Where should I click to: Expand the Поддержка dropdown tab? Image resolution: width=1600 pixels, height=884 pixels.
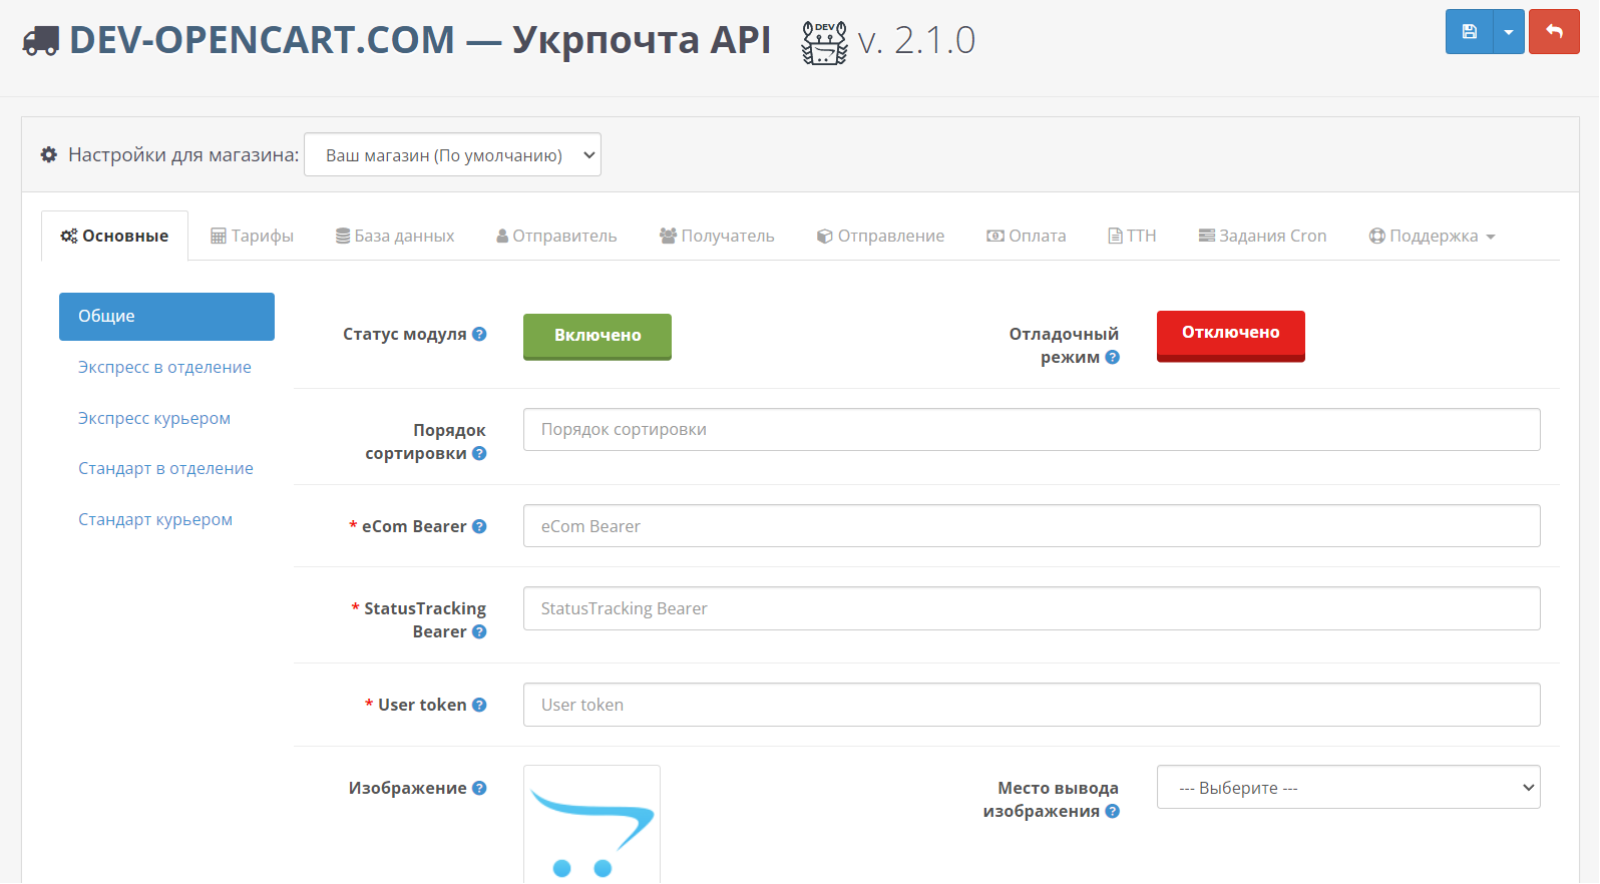coord(1432,236)
